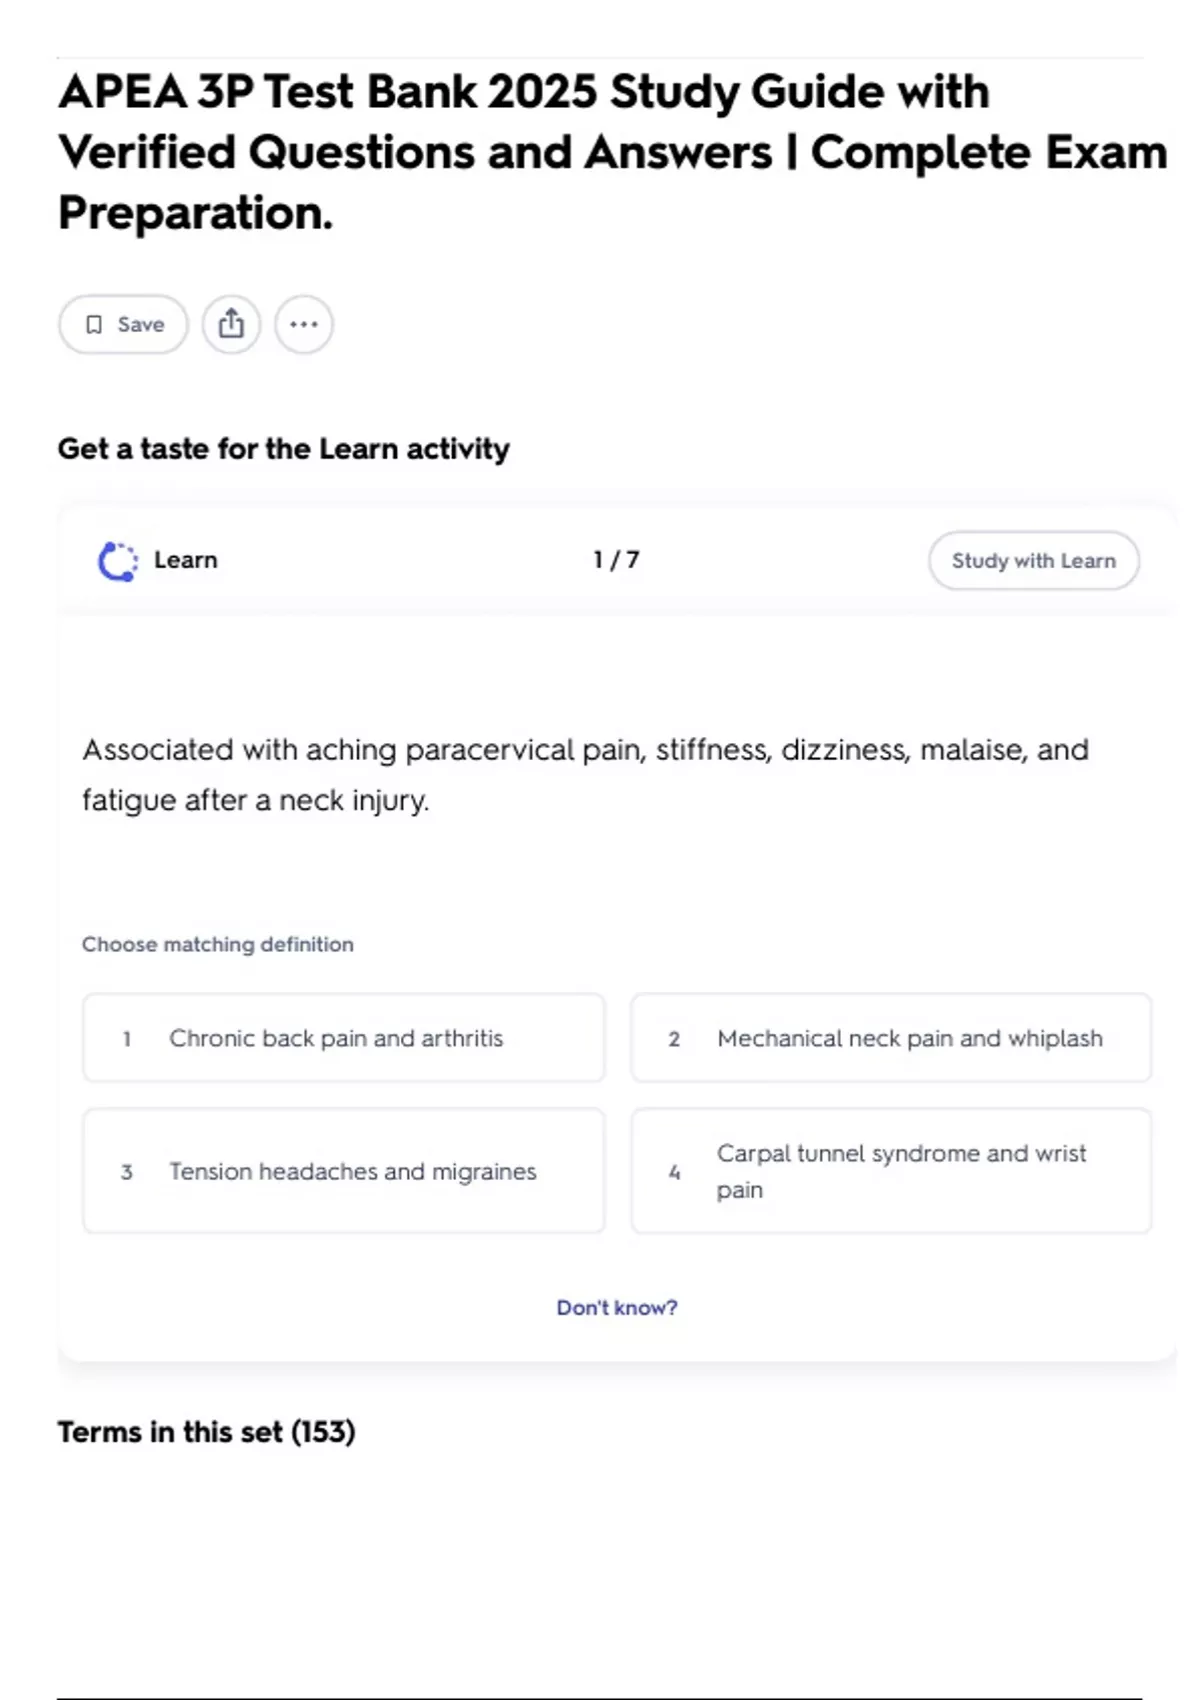Open the share icon
The height and width of the screenshot is (1700, 1200).
click(x=231, y=324)
